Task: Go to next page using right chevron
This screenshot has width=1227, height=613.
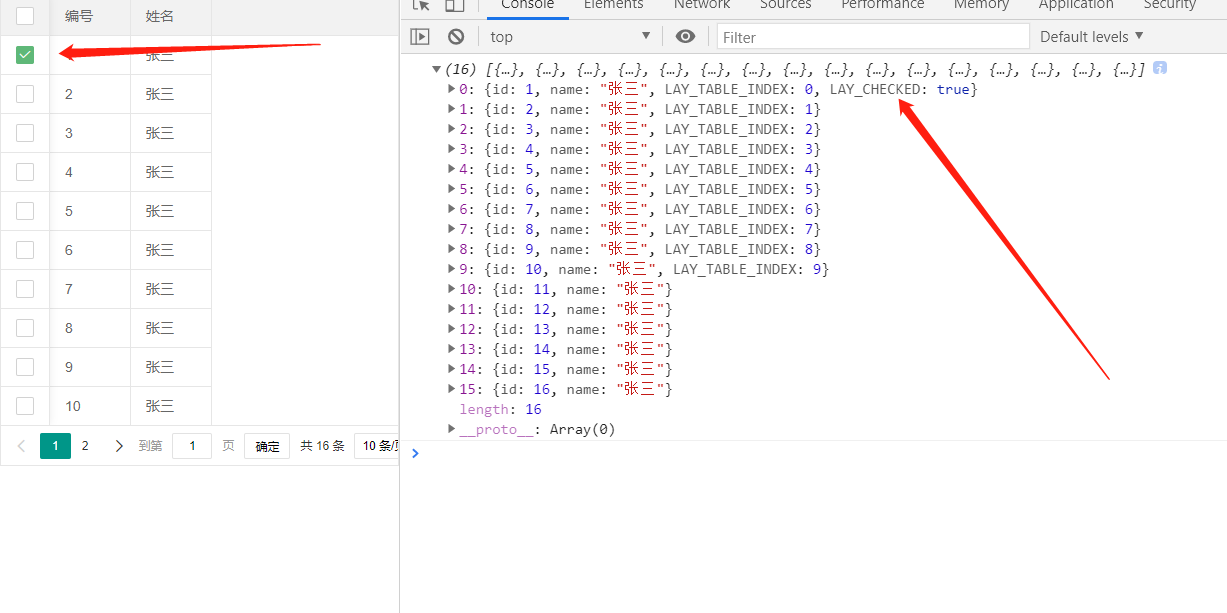Action: (x=119, y=446)
